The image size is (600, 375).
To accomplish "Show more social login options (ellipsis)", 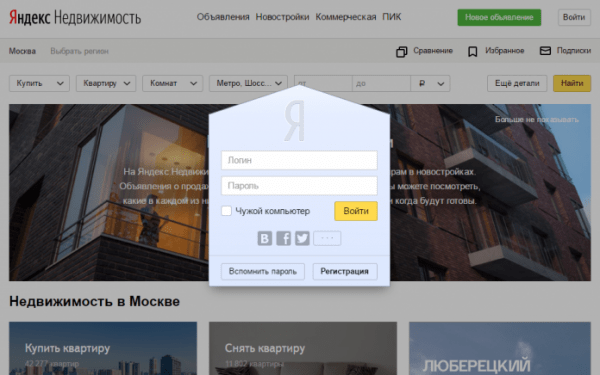I will (327, 238).
